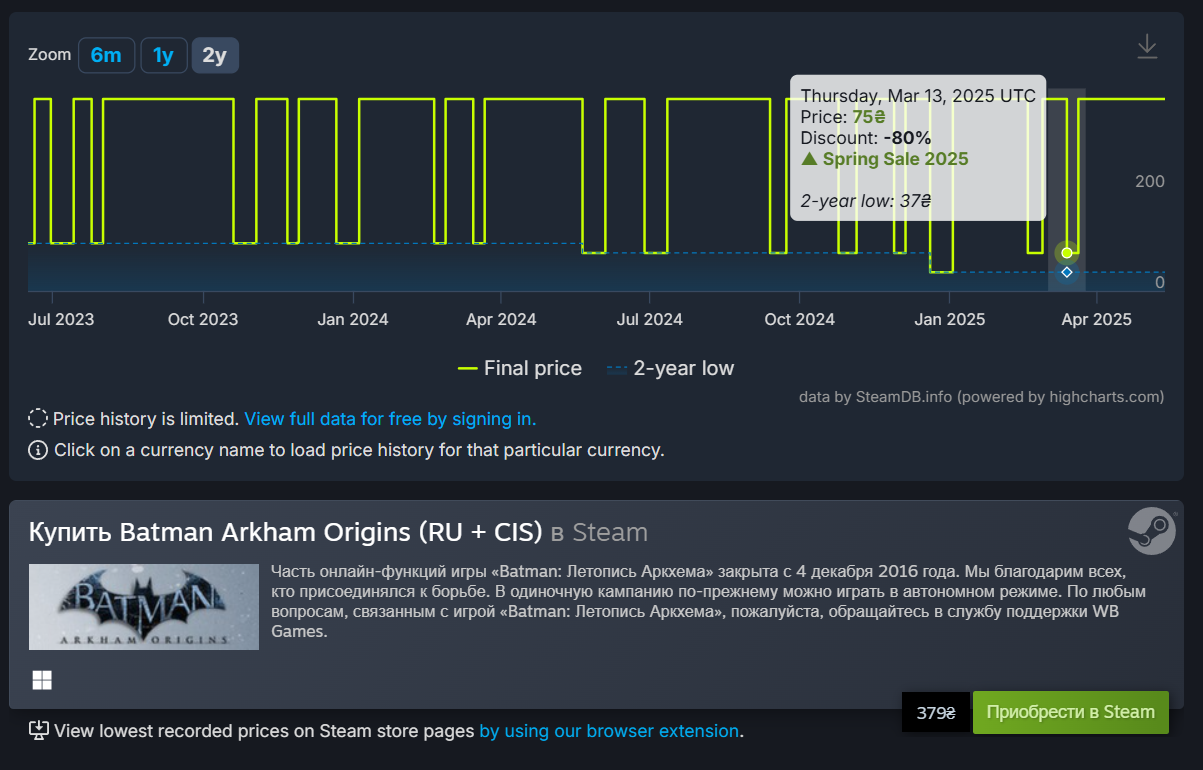This screenshot has width=1203, height=770.
Task: Click the dashed circle limited-history icon
Action: click(38, 418)
